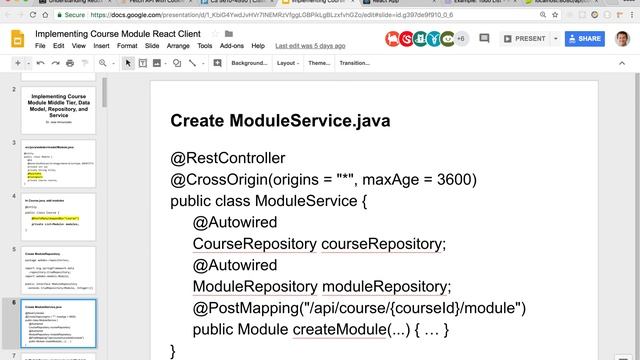Screen dimensions: 640x360
Task: Select the shape tool
Action: [x=177, y=63]
